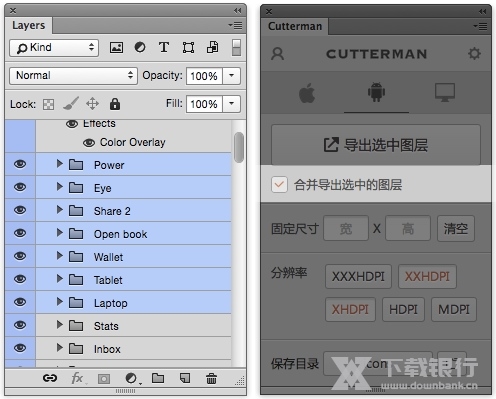Screen dimensions: 496x399
Task: Toggle the MDPI resolution button
Action: 454,310
